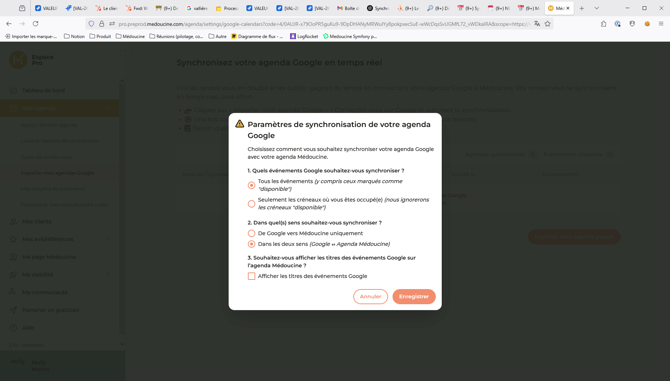Reload the page with the refresh icon
Screen dimensions: 670x381
(x=35, y=24)
